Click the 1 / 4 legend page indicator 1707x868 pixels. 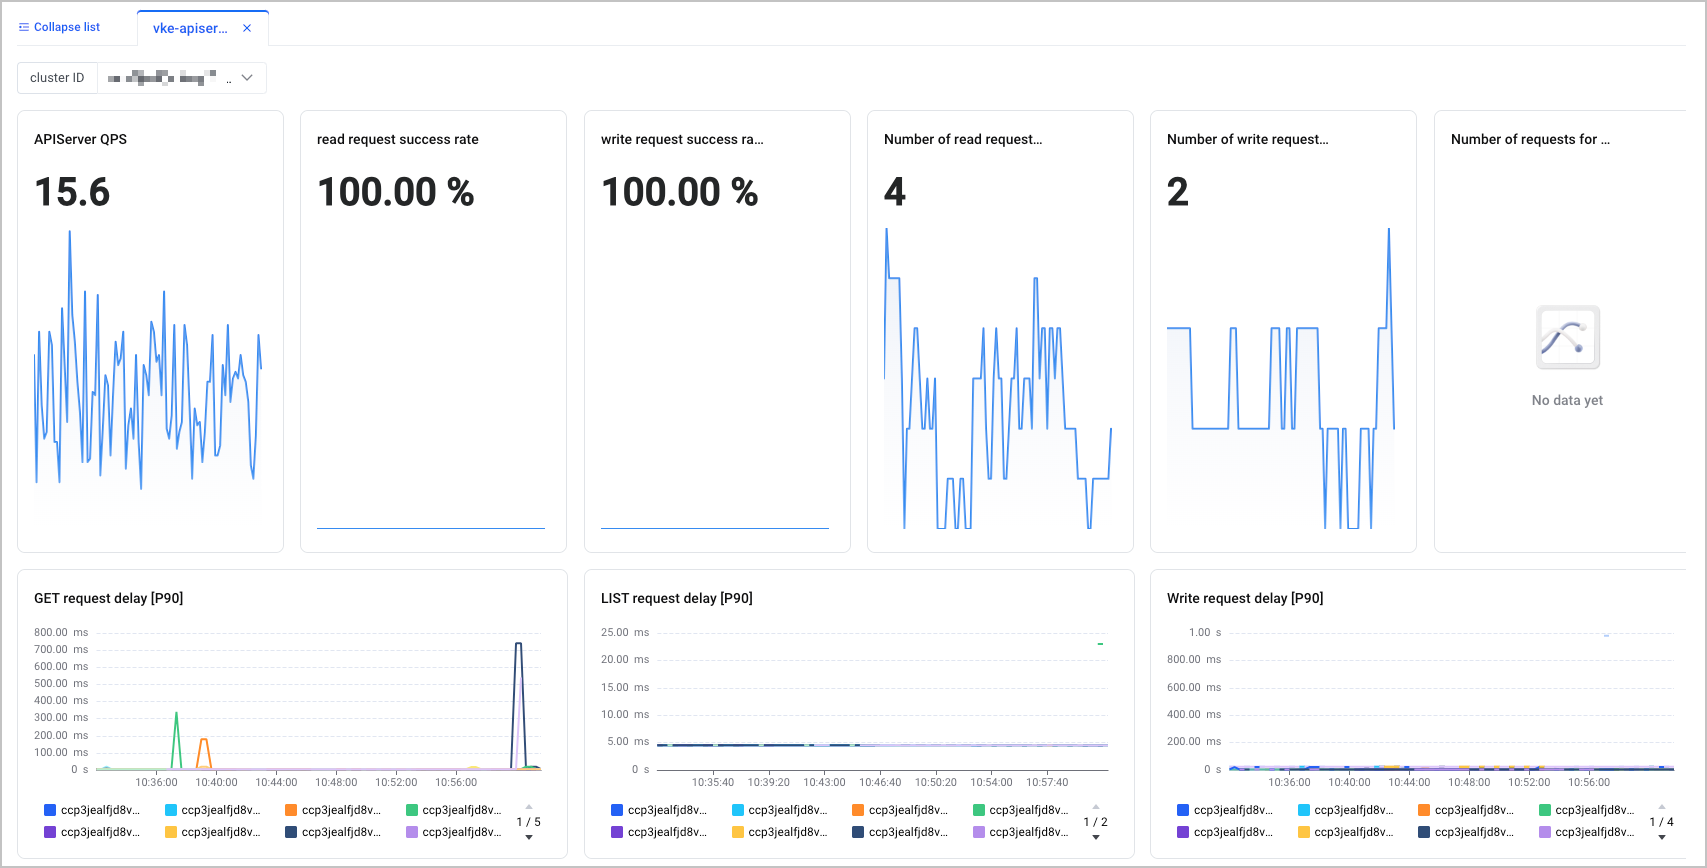click(x=1662, y=822)
